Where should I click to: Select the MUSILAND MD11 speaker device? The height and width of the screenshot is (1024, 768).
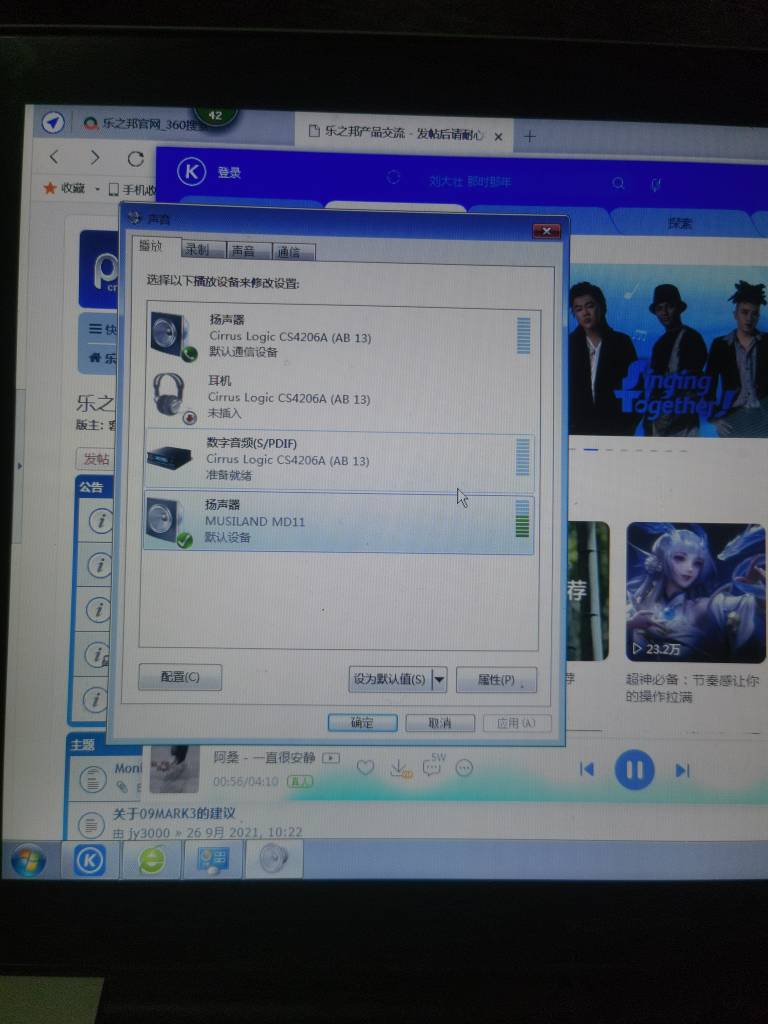(x=338, y=522)
